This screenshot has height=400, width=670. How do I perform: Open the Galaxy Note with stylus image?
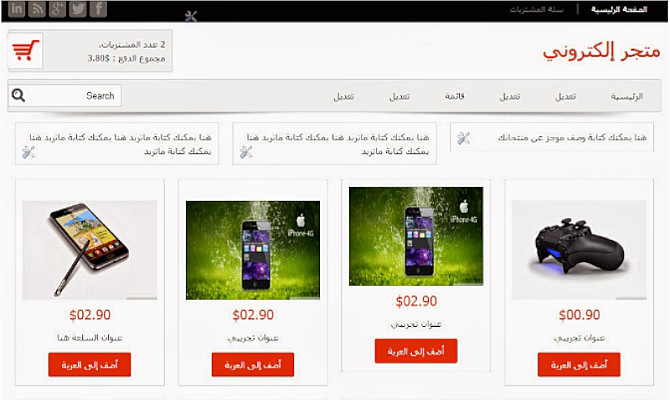[90, 250]
